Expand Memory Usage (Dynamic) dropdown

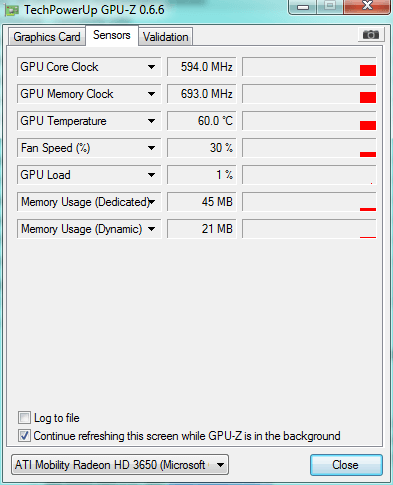point(151,229)
